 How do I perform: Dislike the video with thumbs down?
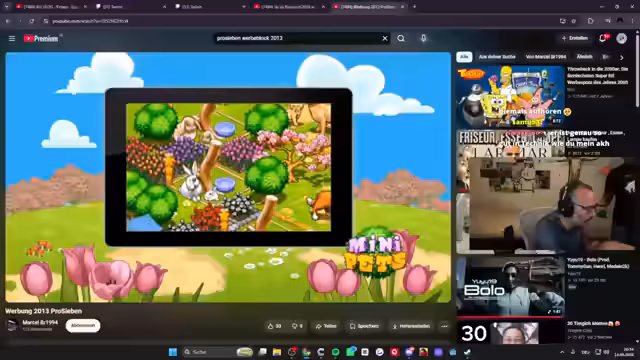297,326
